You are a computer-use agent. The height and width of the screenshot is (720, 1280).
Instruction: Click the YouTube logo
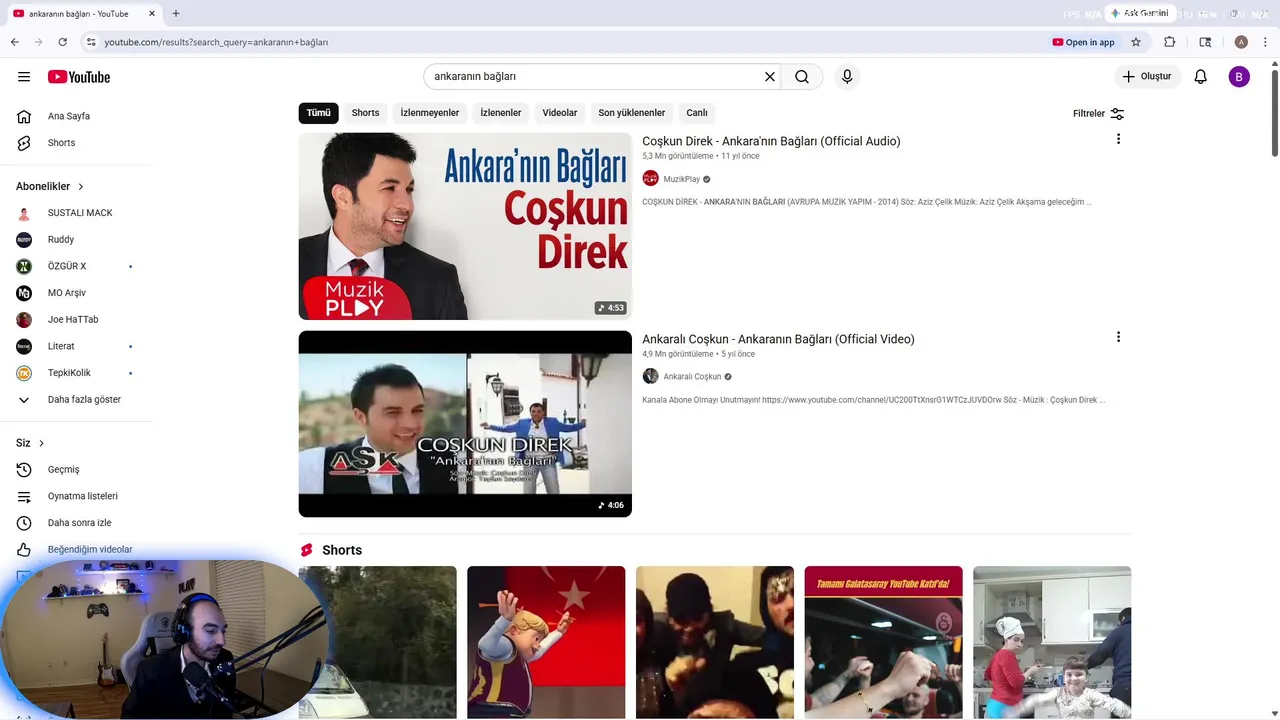click(x=79, y=77)
